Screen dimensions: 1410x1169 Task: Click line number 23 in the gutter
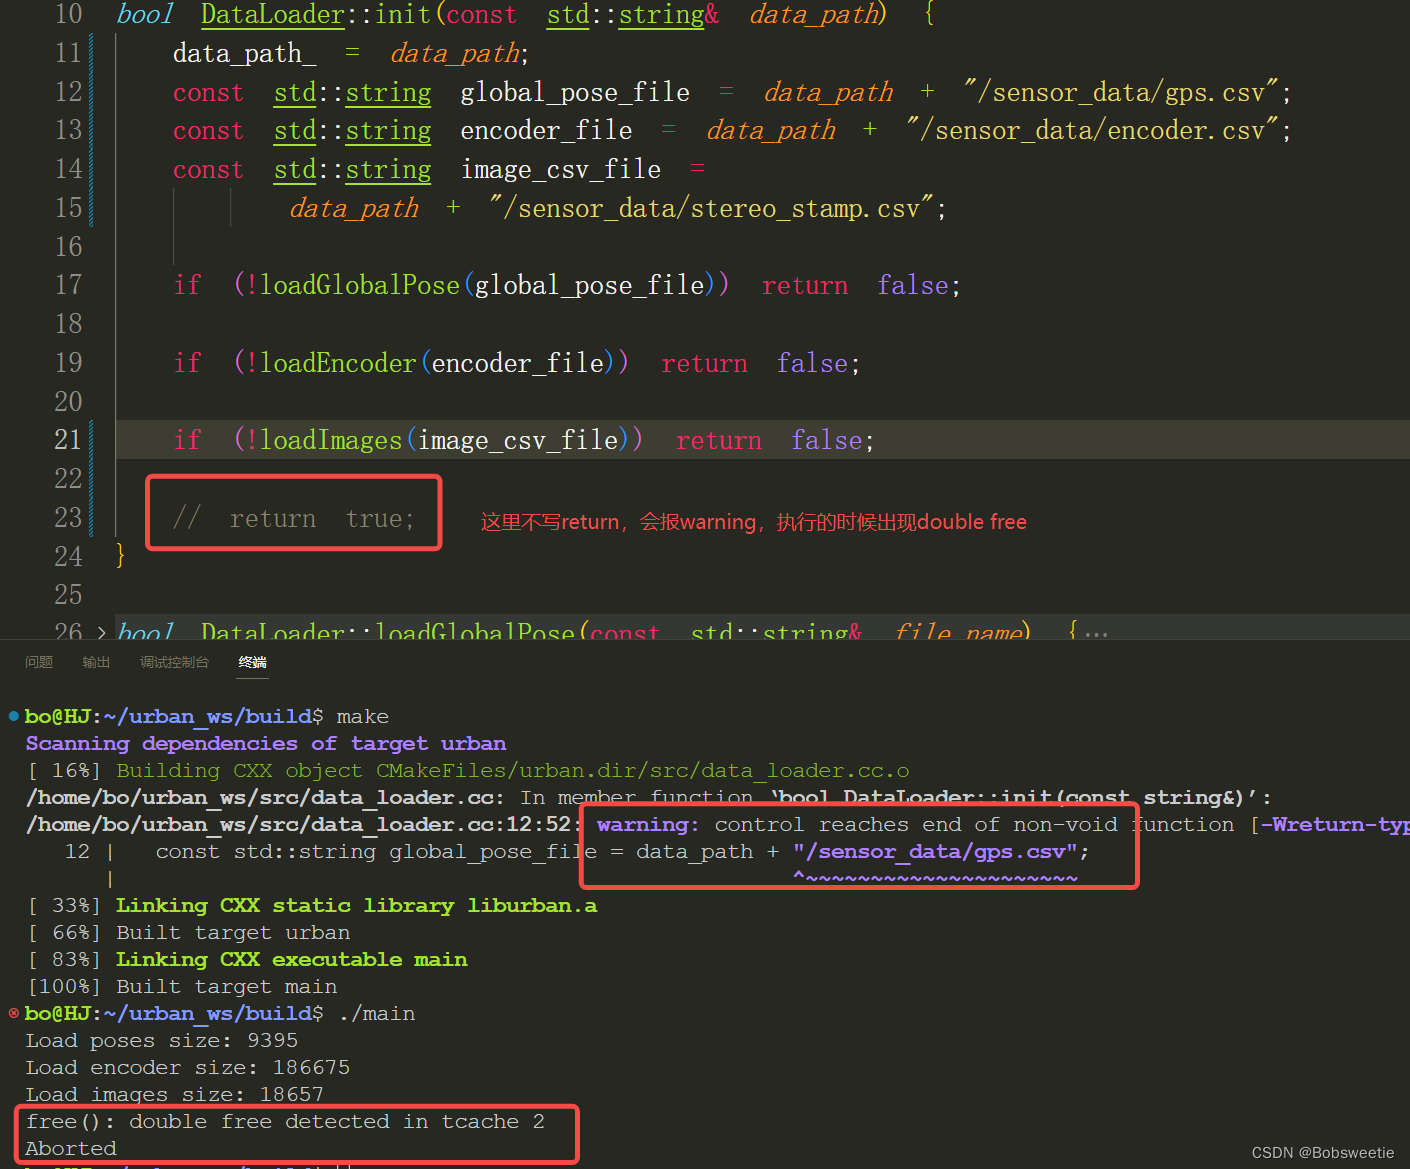point(68,517)
